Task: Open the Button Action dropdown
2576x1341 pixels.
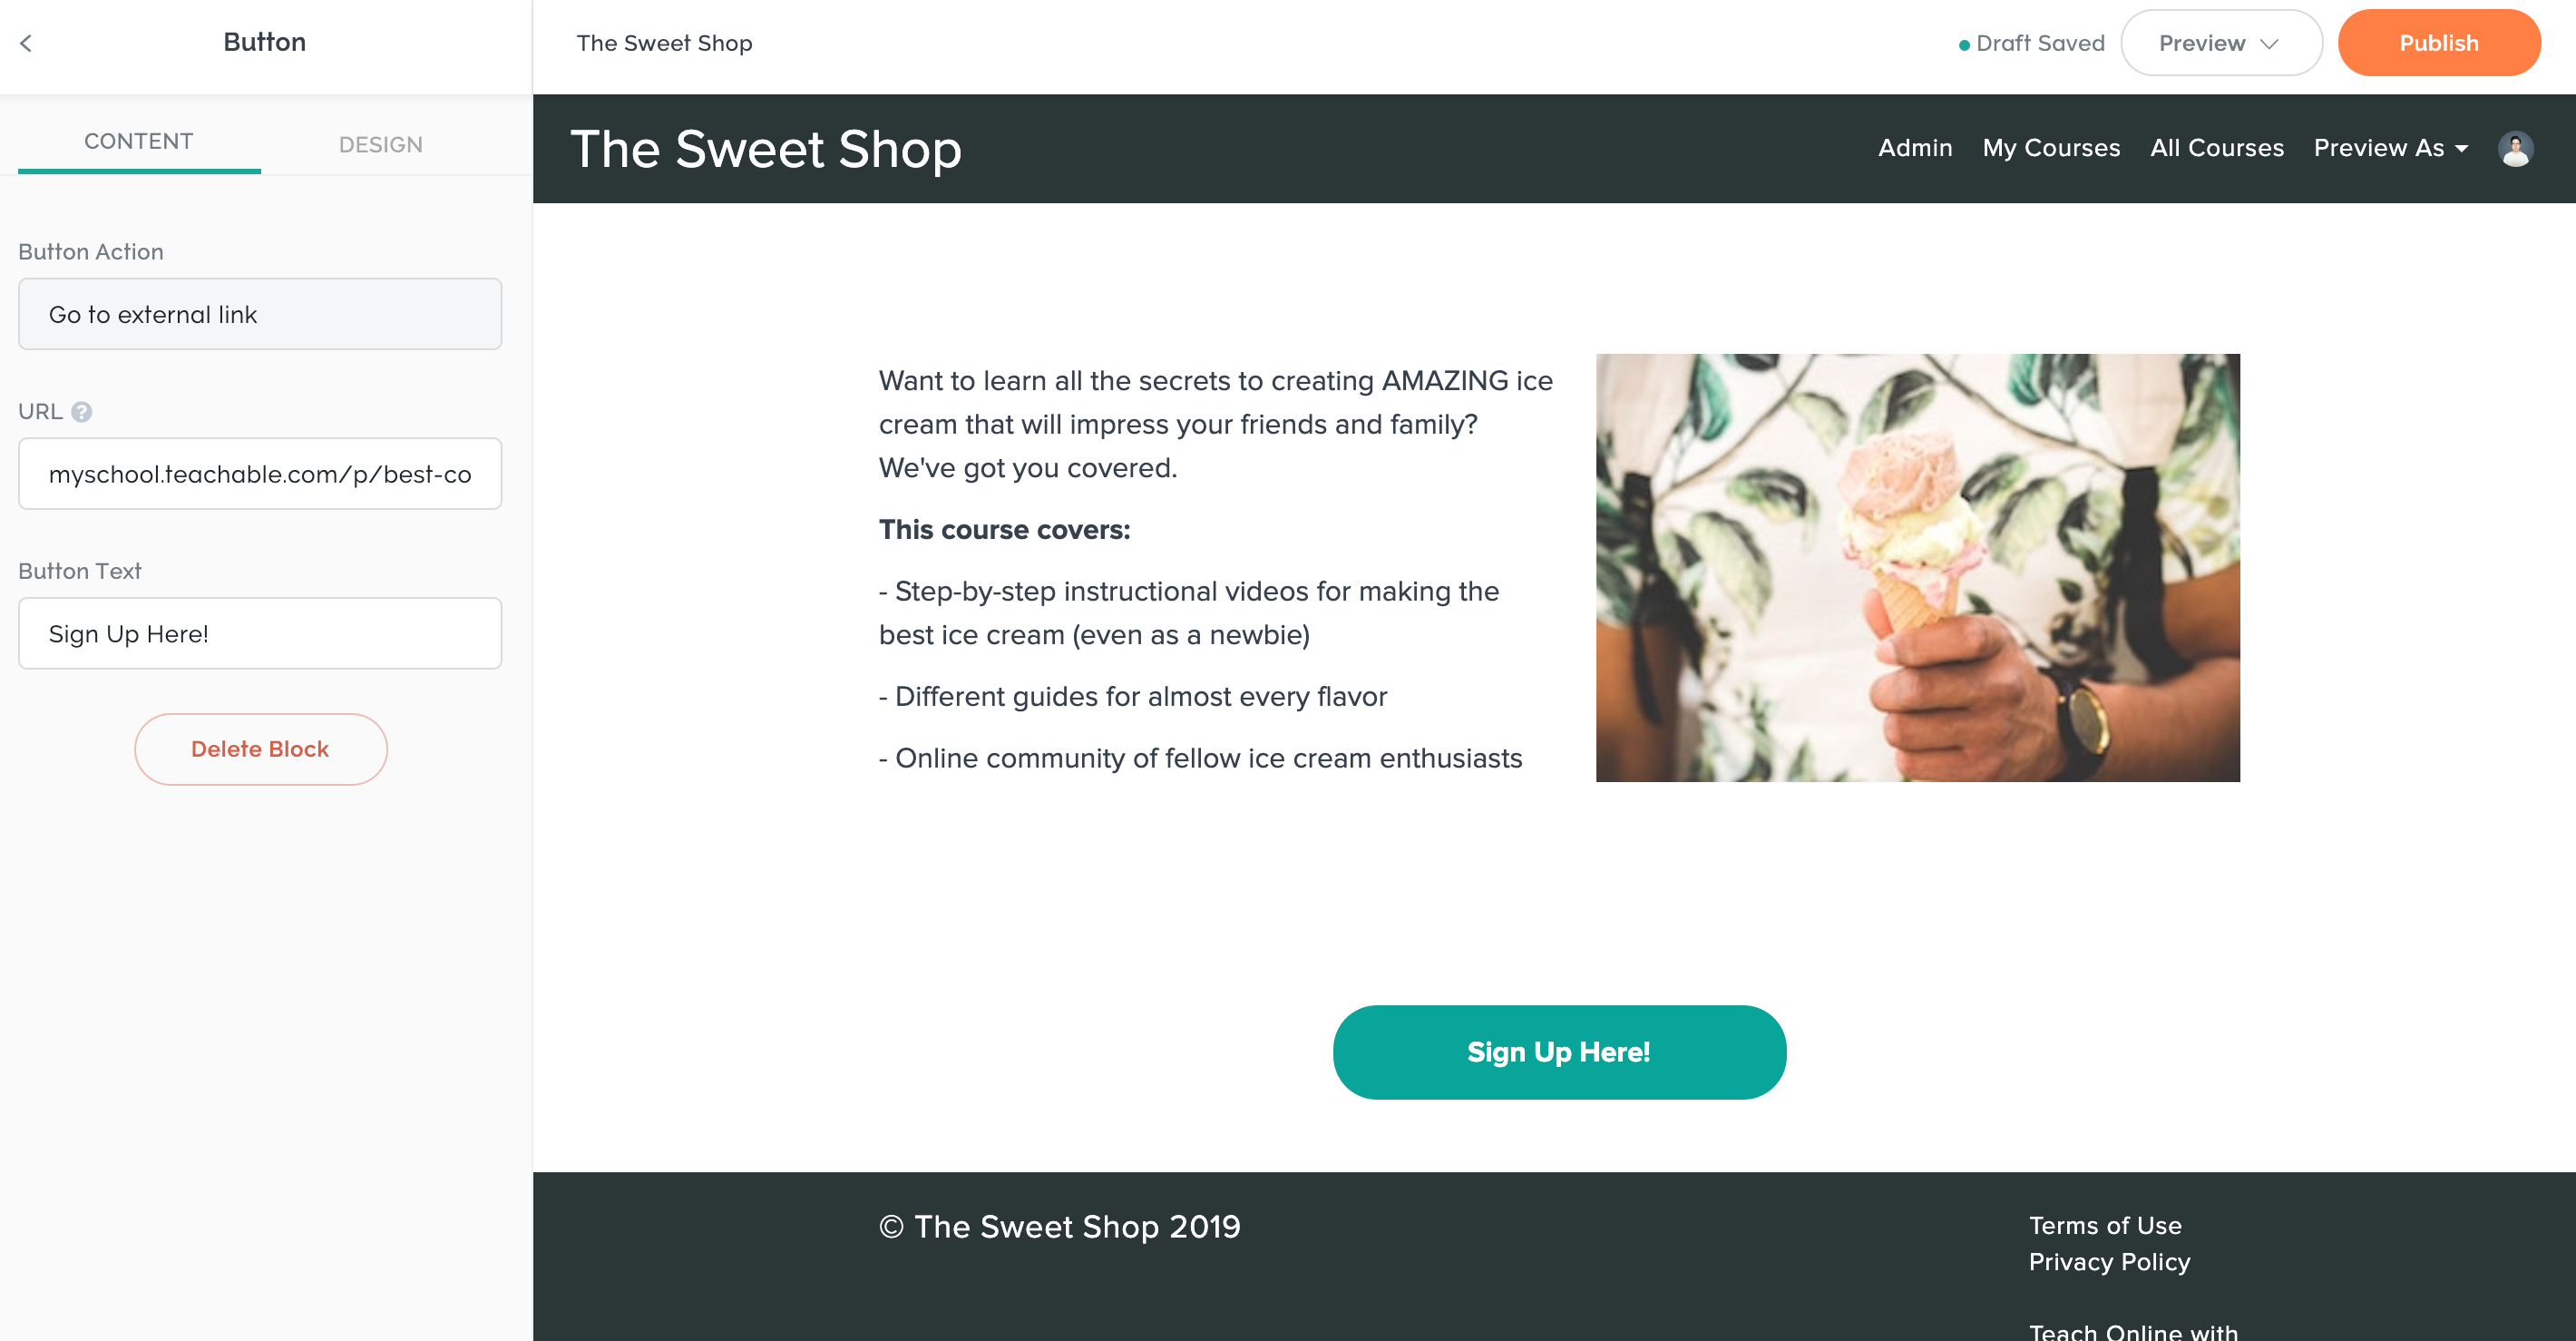Action: (x=260, y=314)
